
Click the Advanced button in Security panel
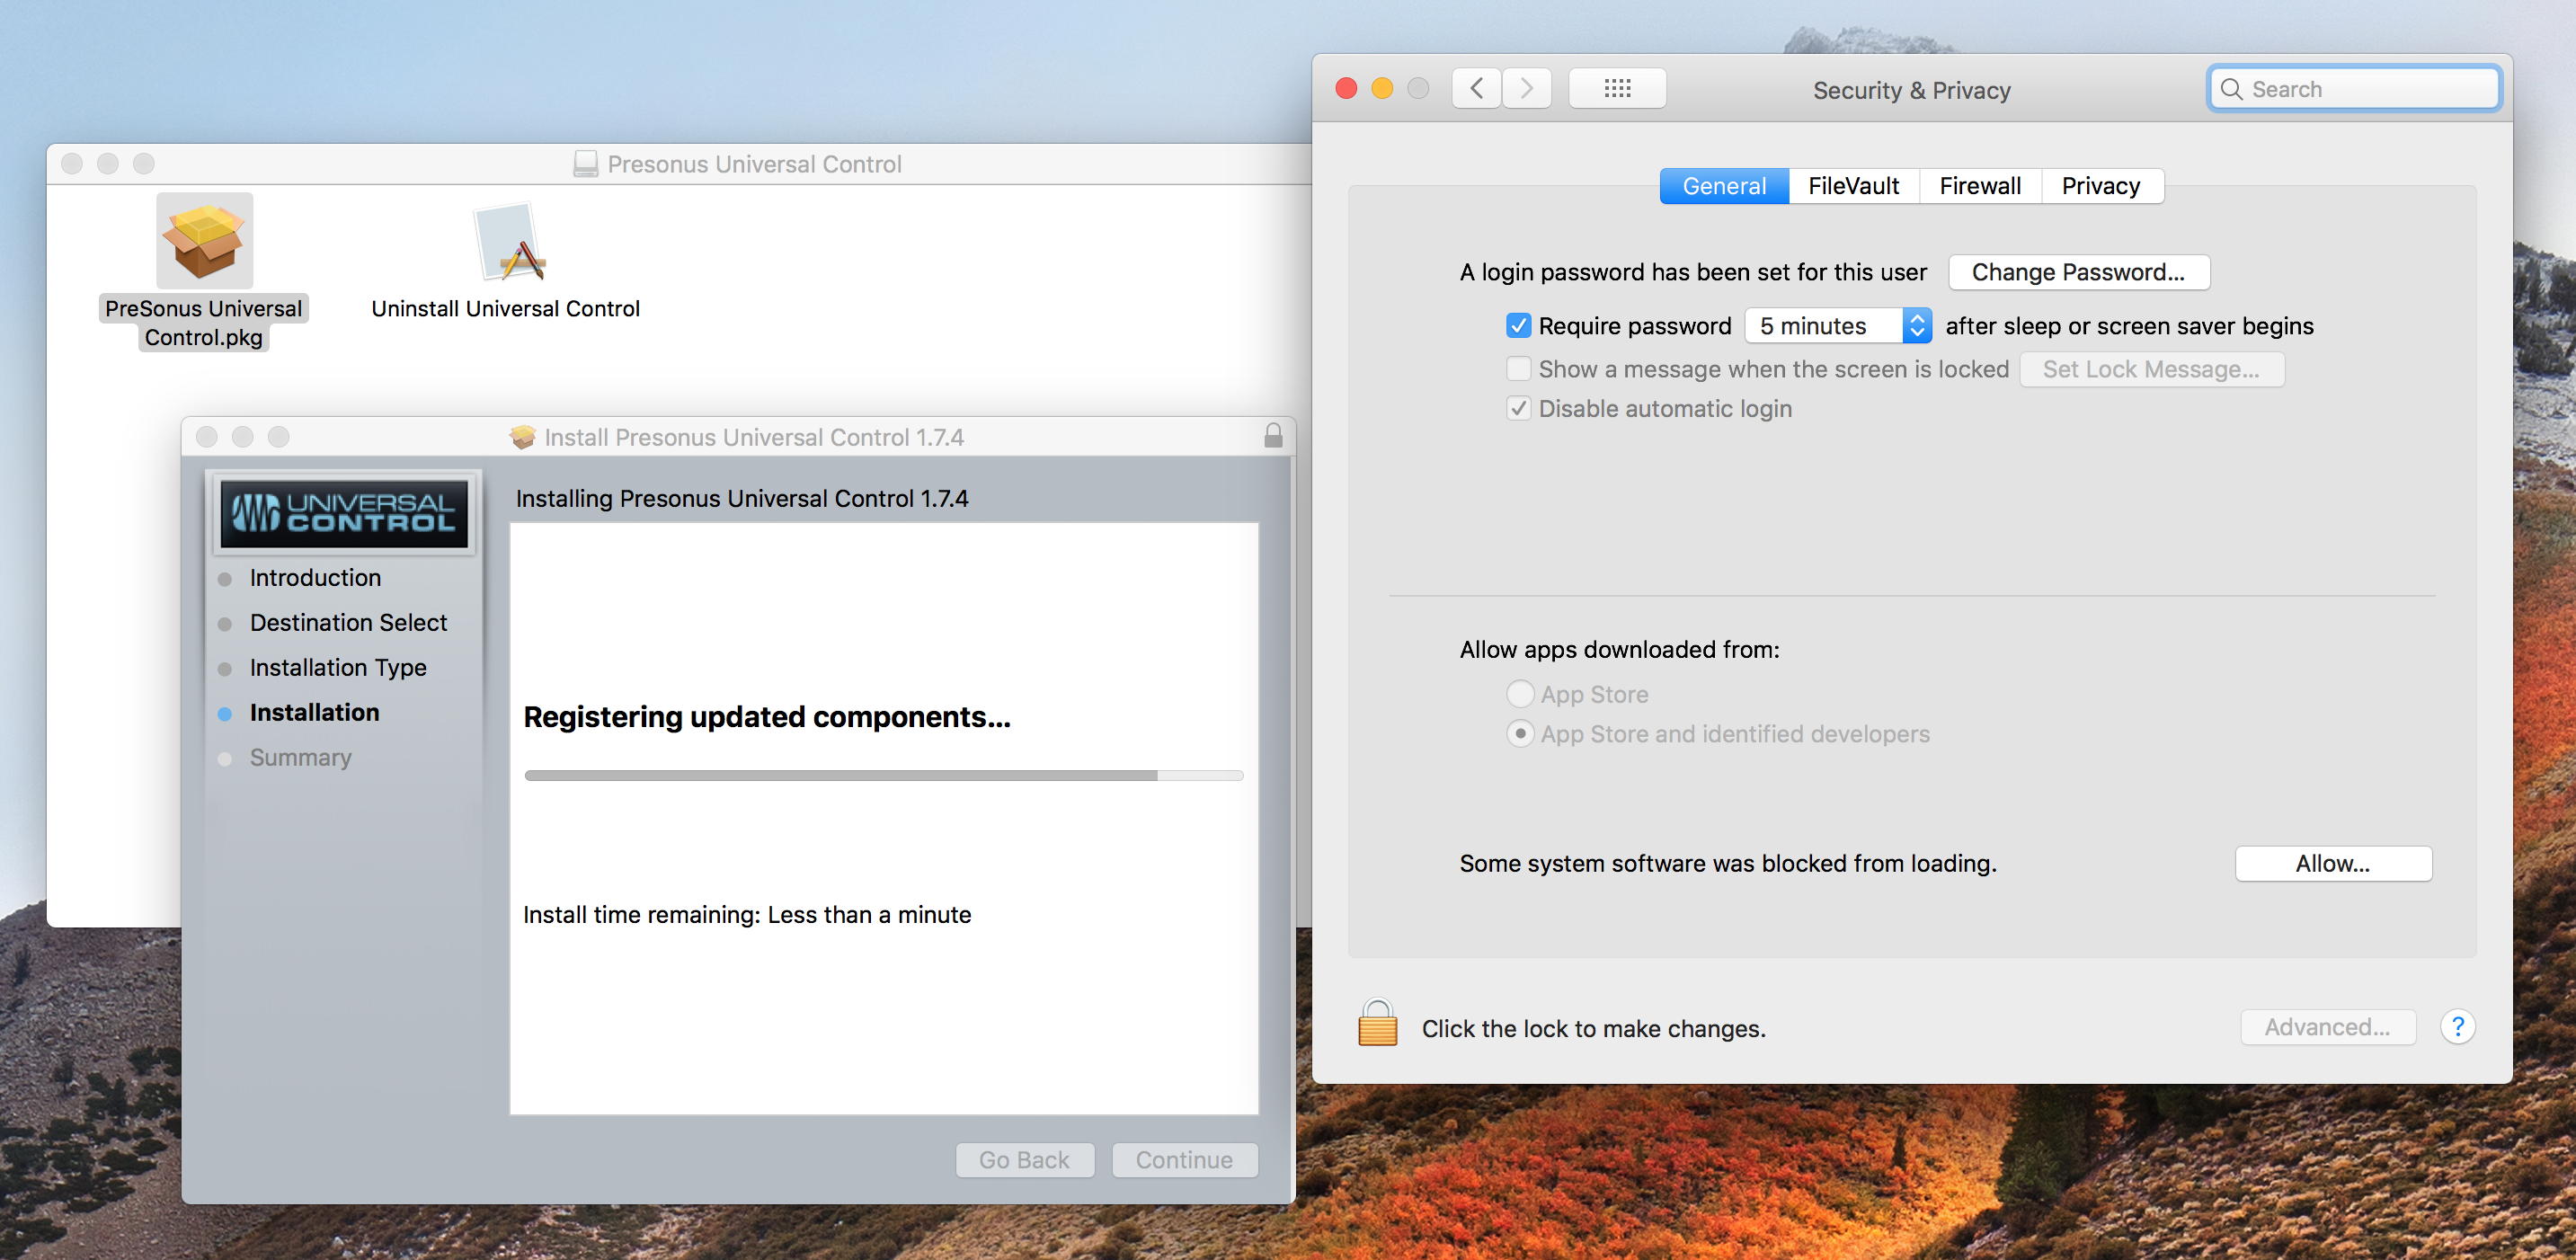tap(2326, 1028)
